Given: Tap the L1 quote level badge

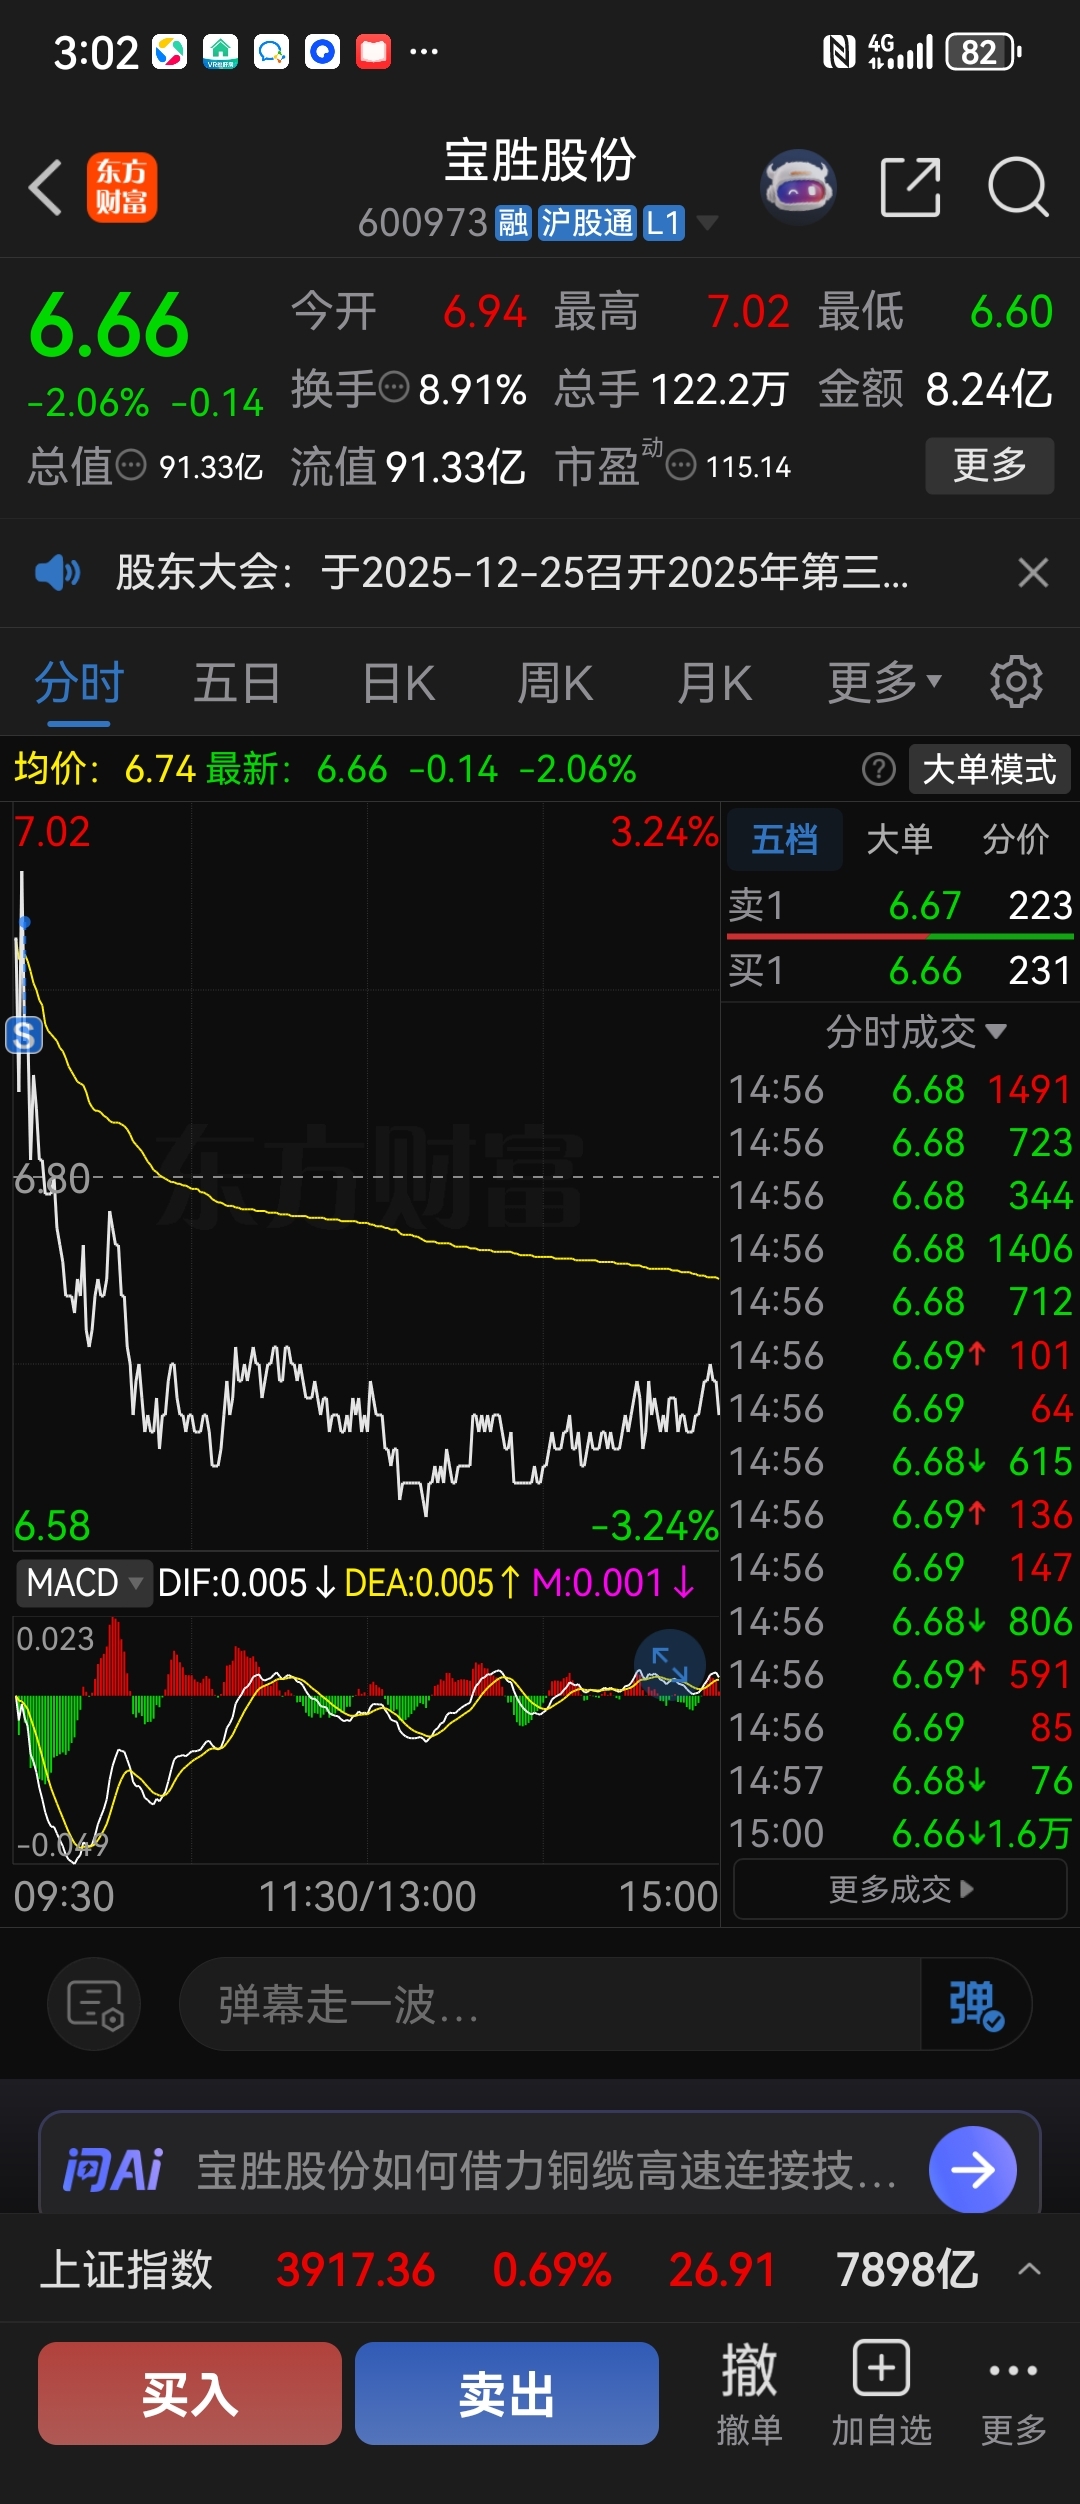Looking at the screenshot, I should click(663, 222).
